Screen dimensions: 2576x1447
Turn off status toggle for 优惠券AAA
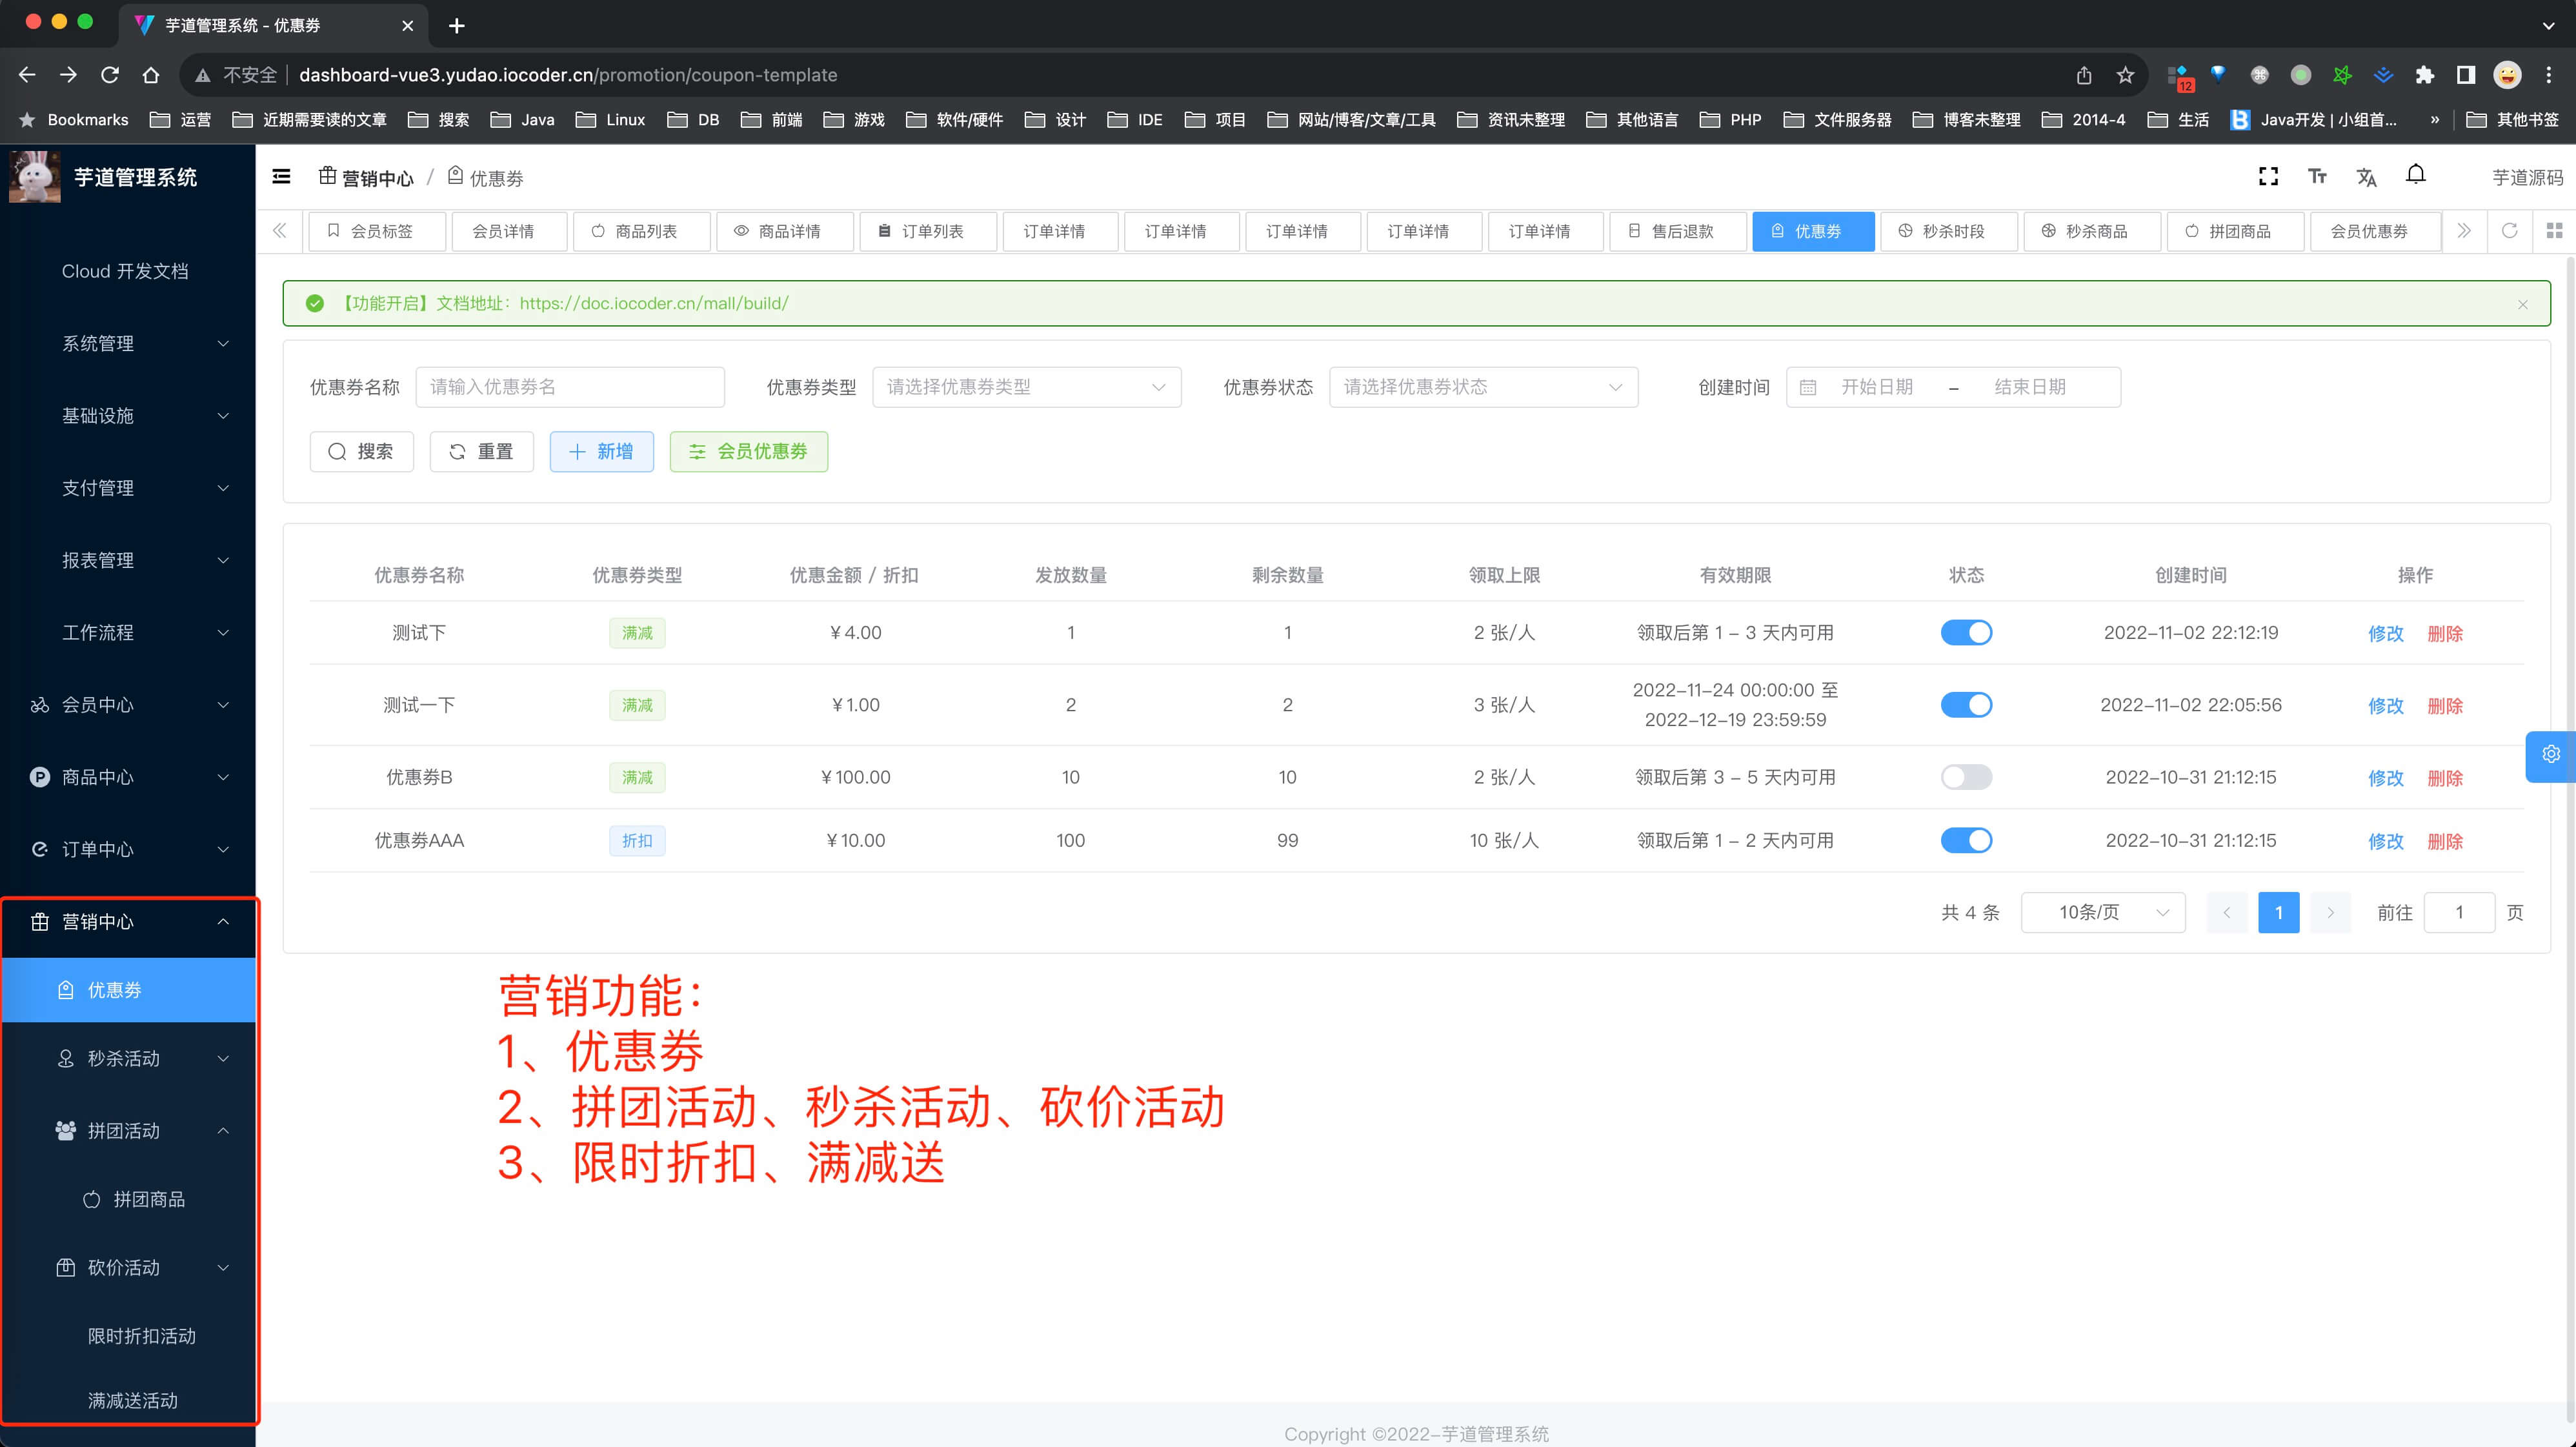point(1966,840)
